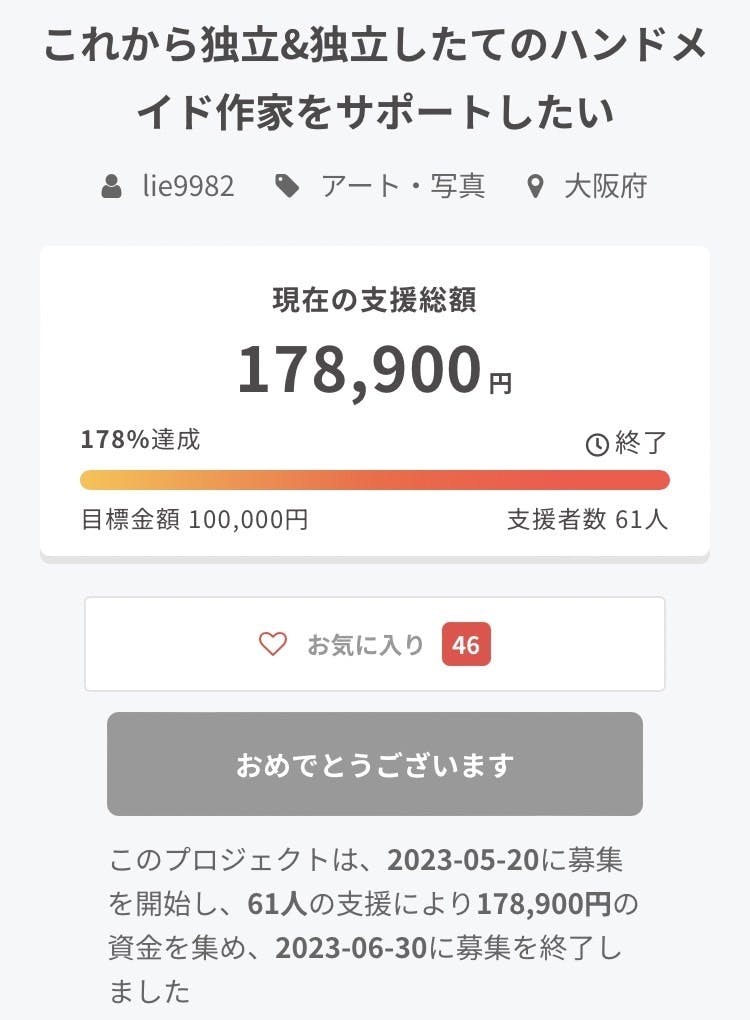Click the red 46 favorites count badge
Viewport: 750px width, 1020px height.
[x=466, y=645]
